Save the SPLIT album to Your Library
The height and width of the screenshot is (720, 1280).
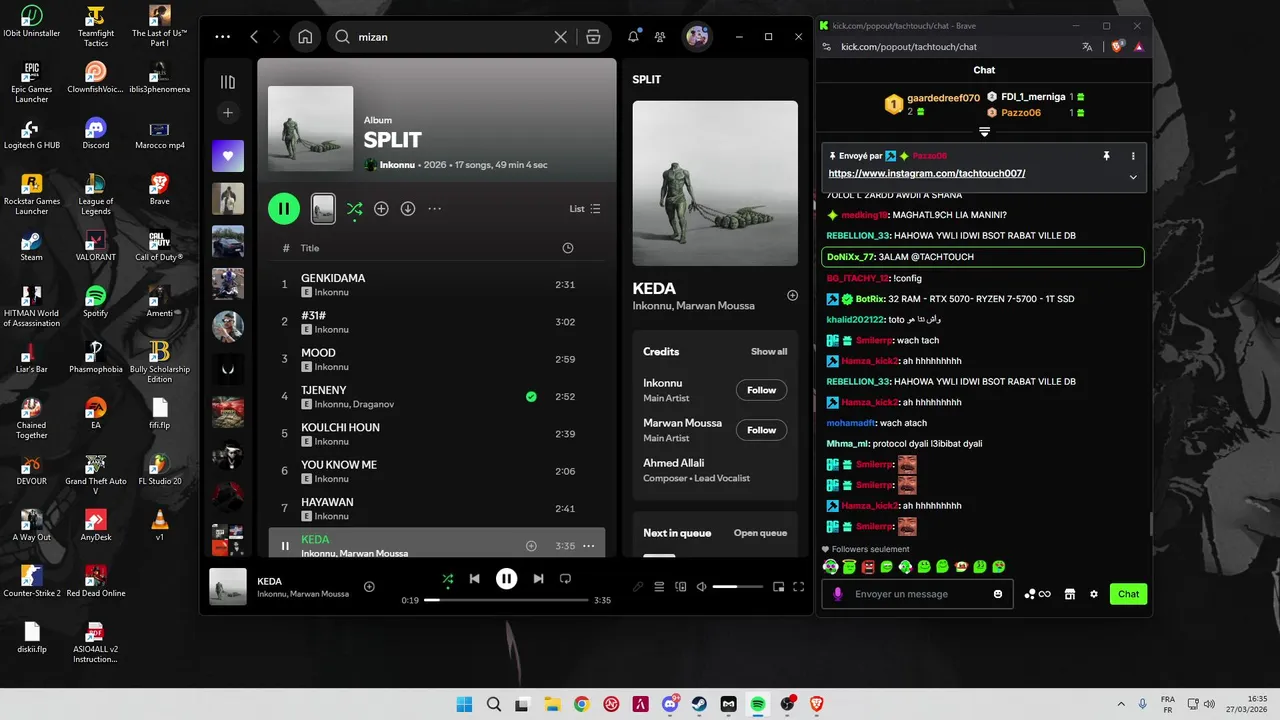point(381,209)
